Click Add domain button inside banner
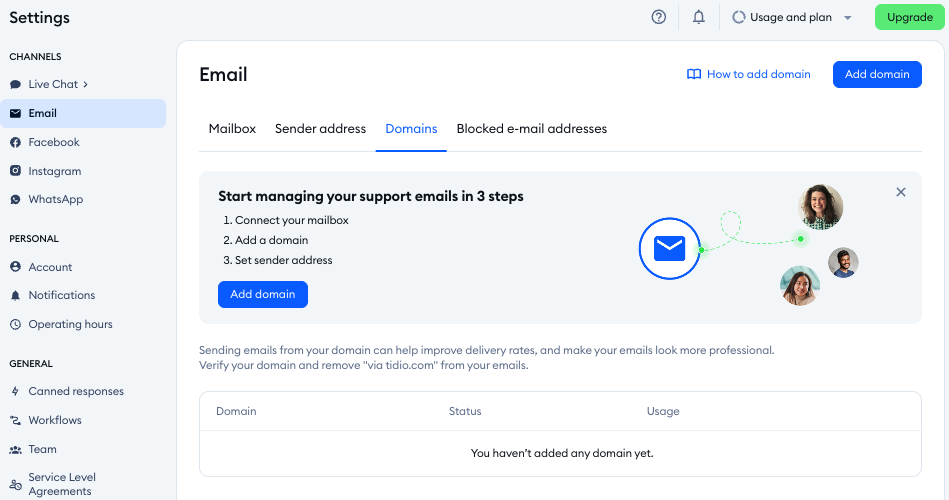This screenshot has height=500, width=949. coord(262,294)
